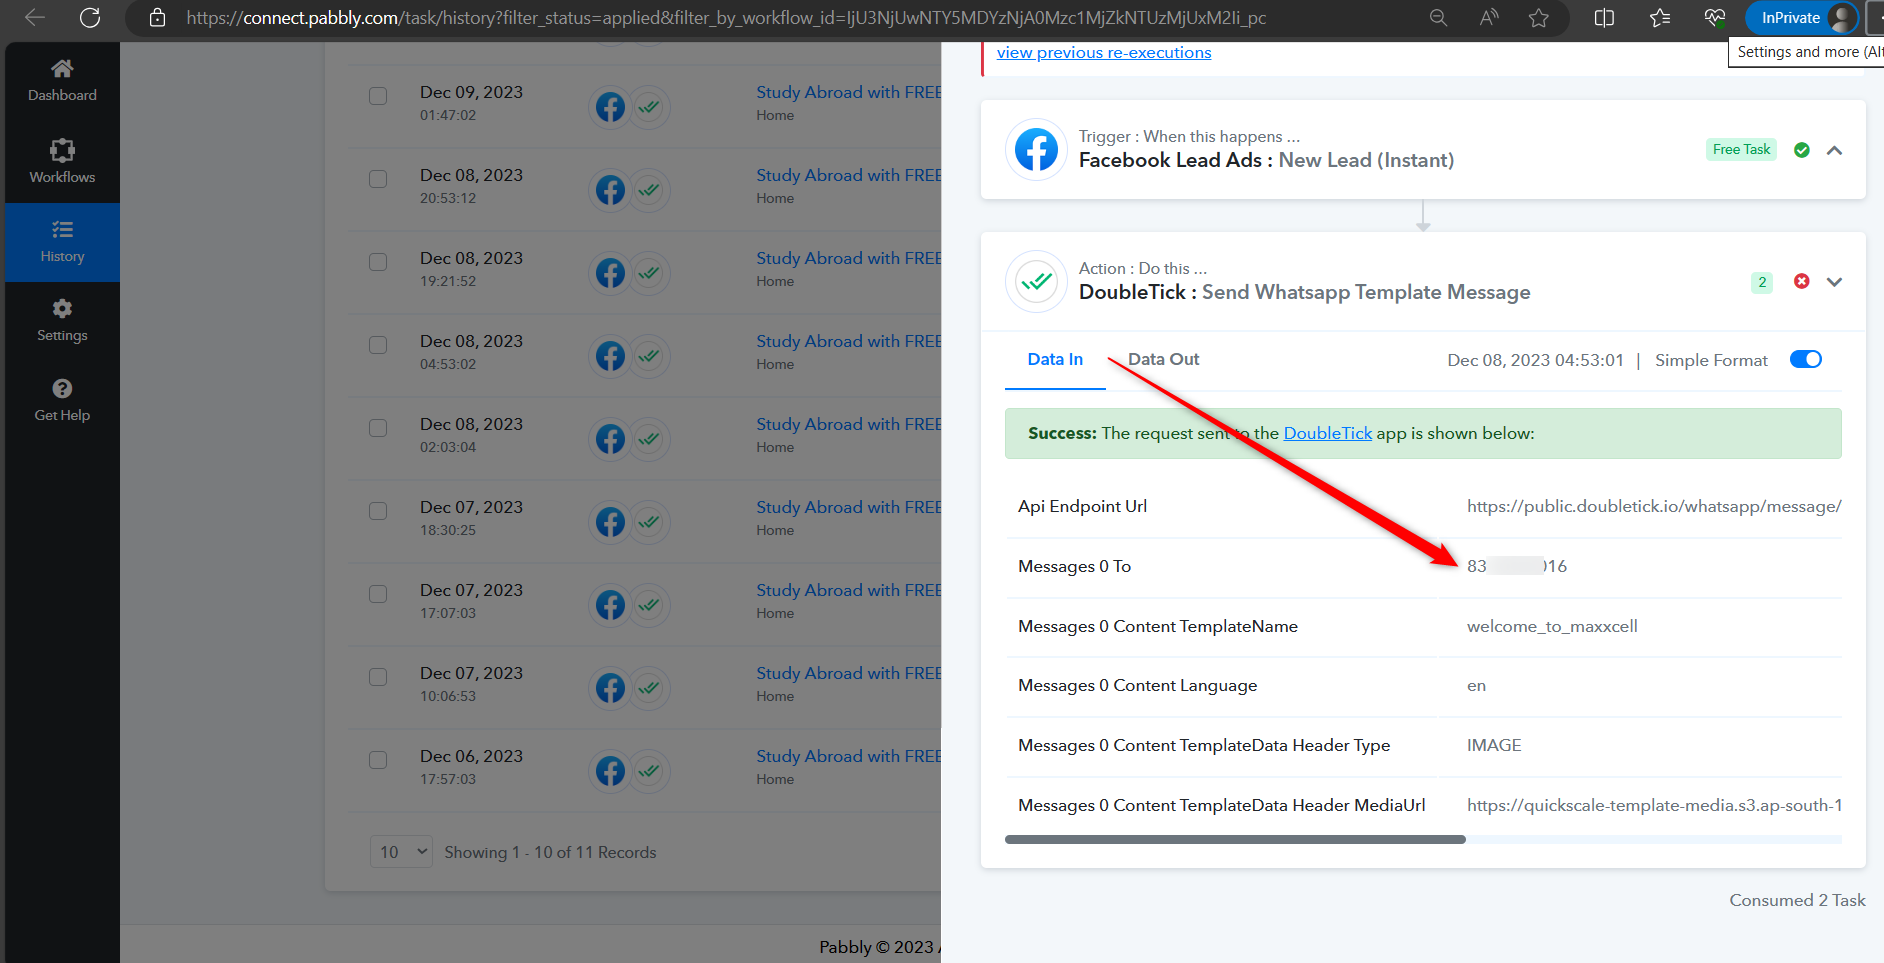Open the records per page dropdown
Screen dimensions: 1884x963
pyautogui.click(x=401, y=852)
